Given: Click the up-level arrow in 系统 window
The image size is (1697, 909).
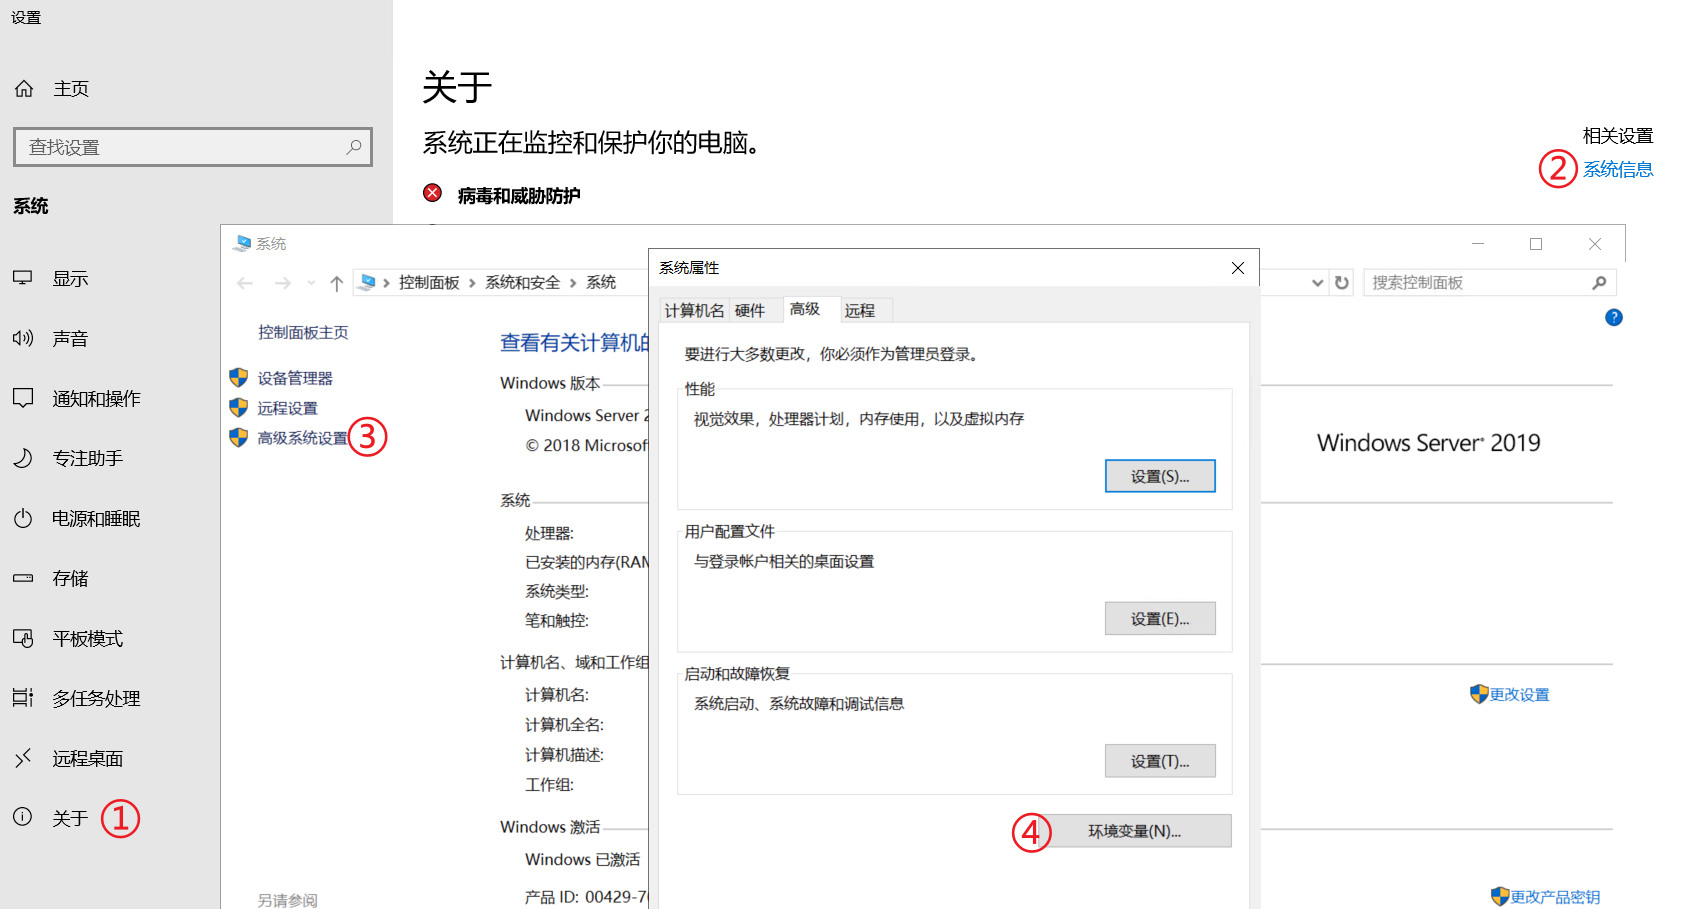Looking at the screenshot, I should [337, 283].
